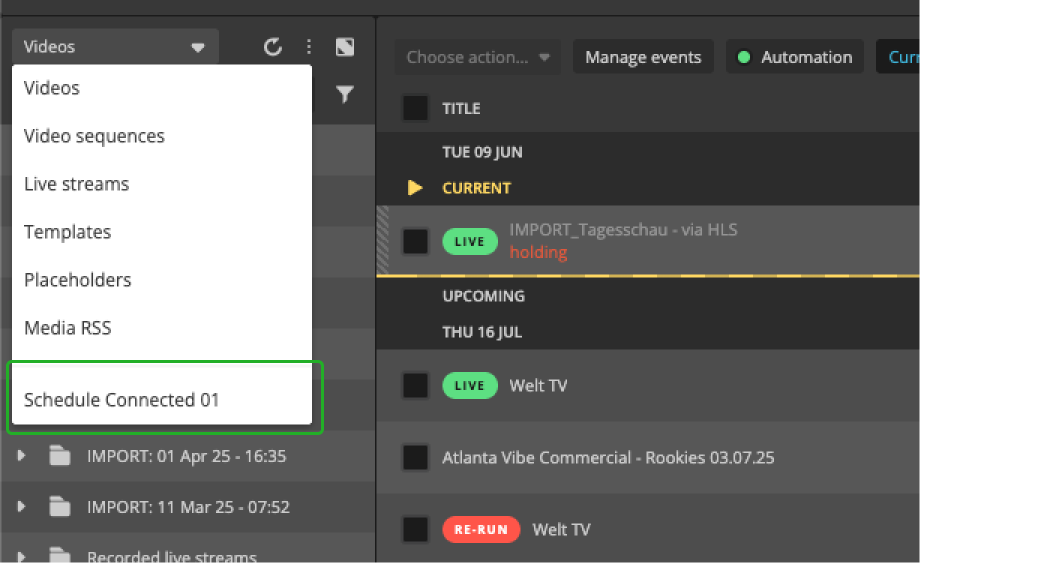Click the green LIVE badge on Welt TV
This screenshot has height=563, width=1058.
point(470,385)
